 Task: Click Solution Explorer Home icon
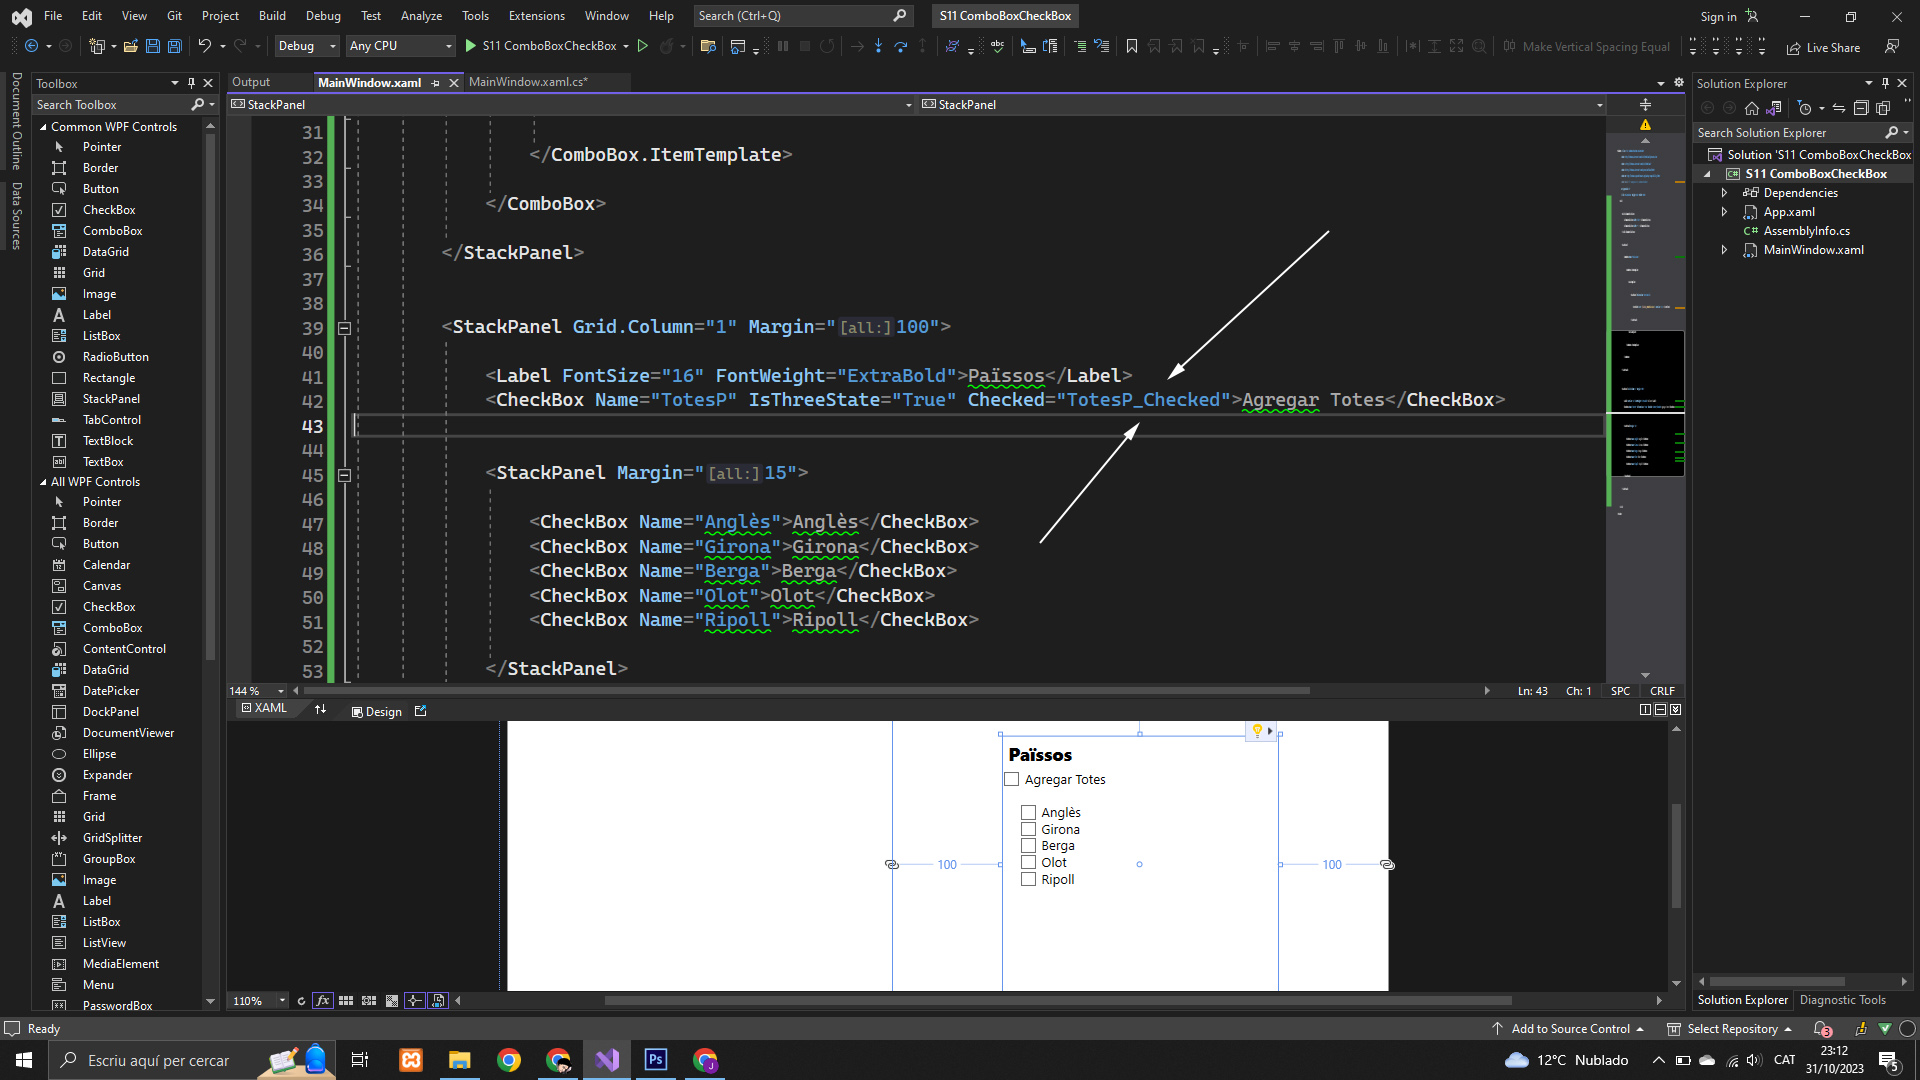point(1751,108)
